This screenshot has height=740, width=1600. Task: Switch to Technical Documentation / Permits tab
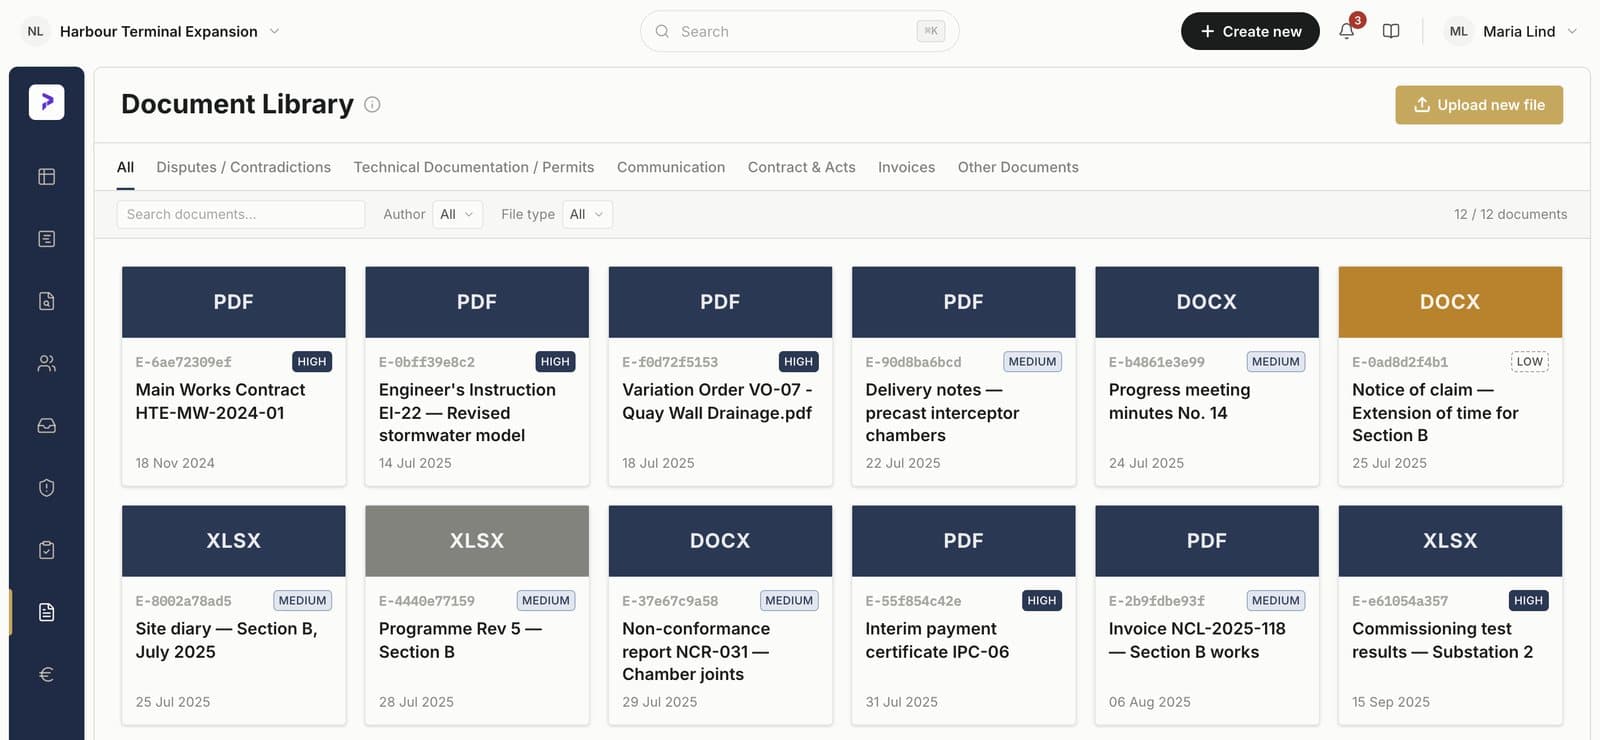pyautogui.click(x=474, y=167)
